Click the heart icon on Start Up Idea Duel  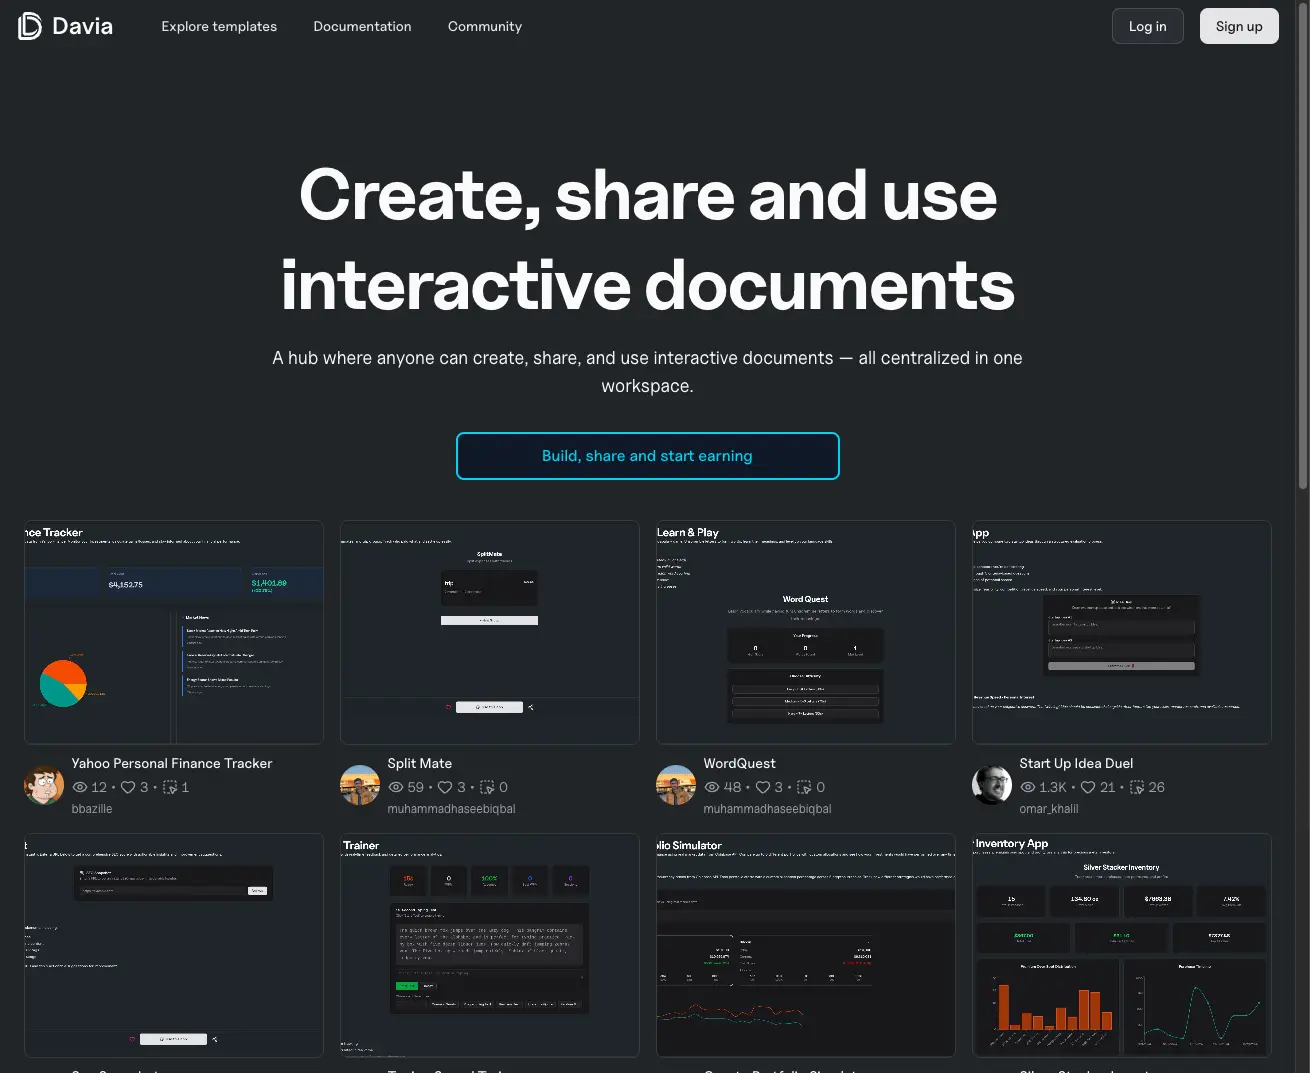tap(1088, 788)
